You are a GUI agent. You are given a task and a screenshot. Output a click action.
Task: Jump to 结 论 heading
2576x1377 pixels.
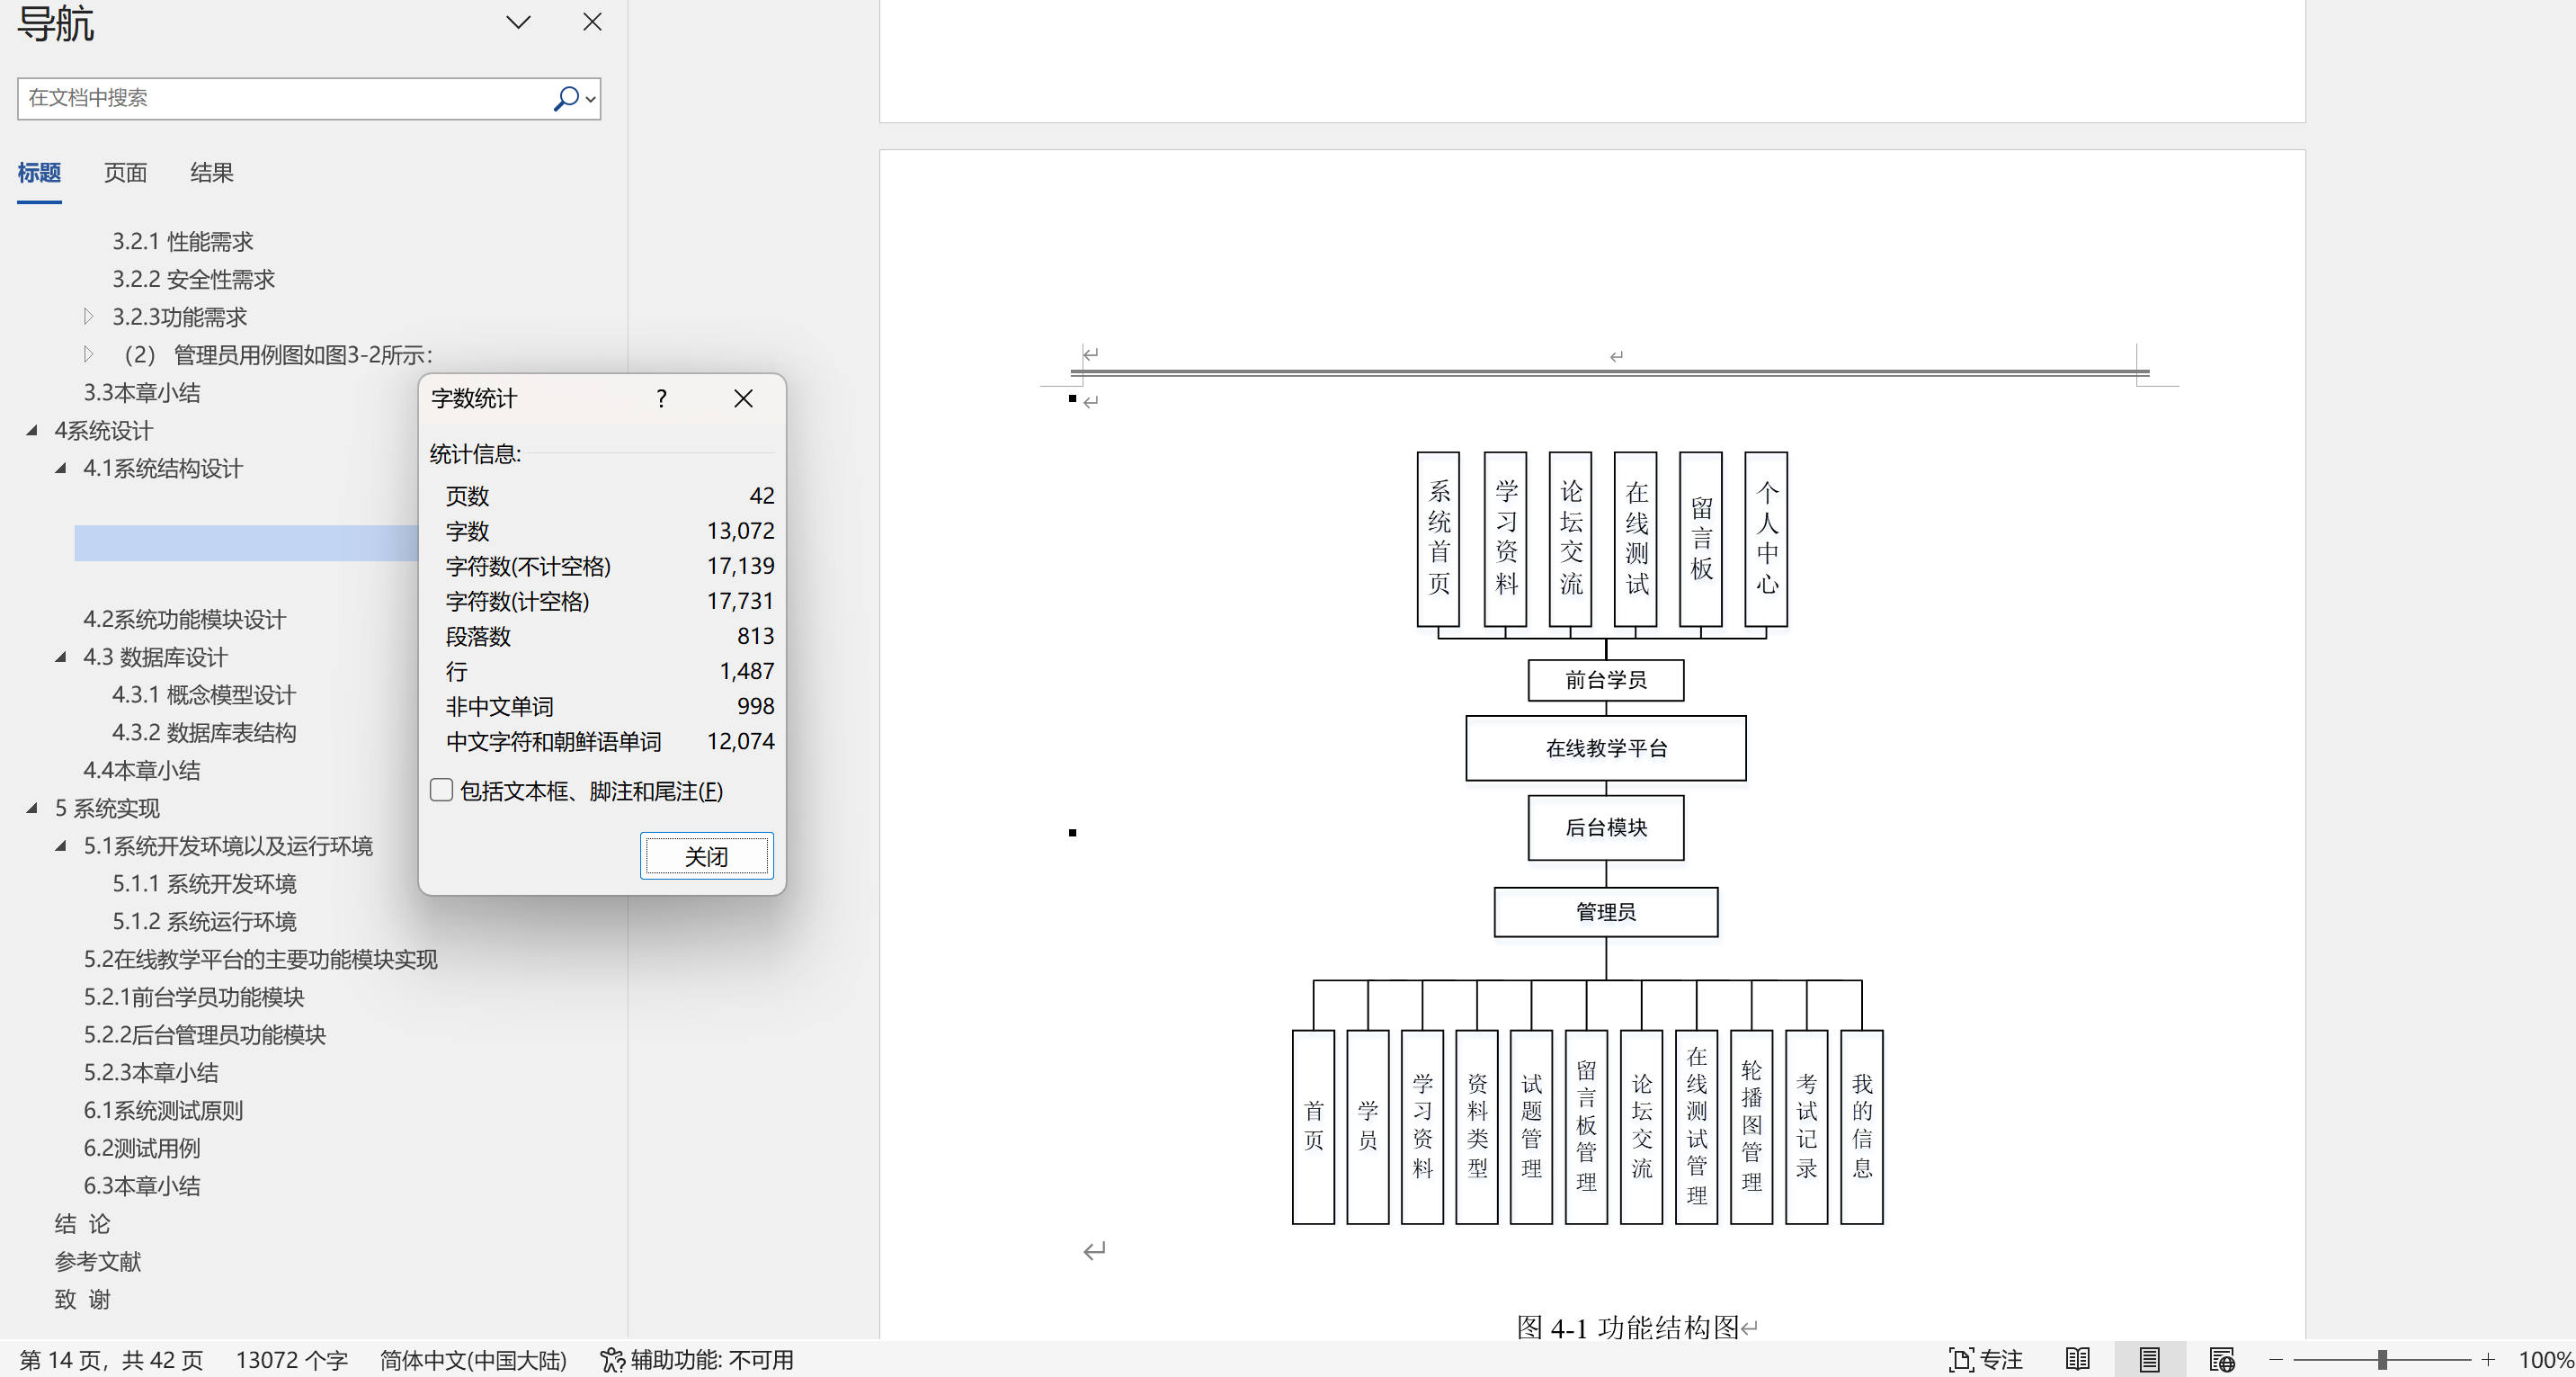tap(82, 1224)
